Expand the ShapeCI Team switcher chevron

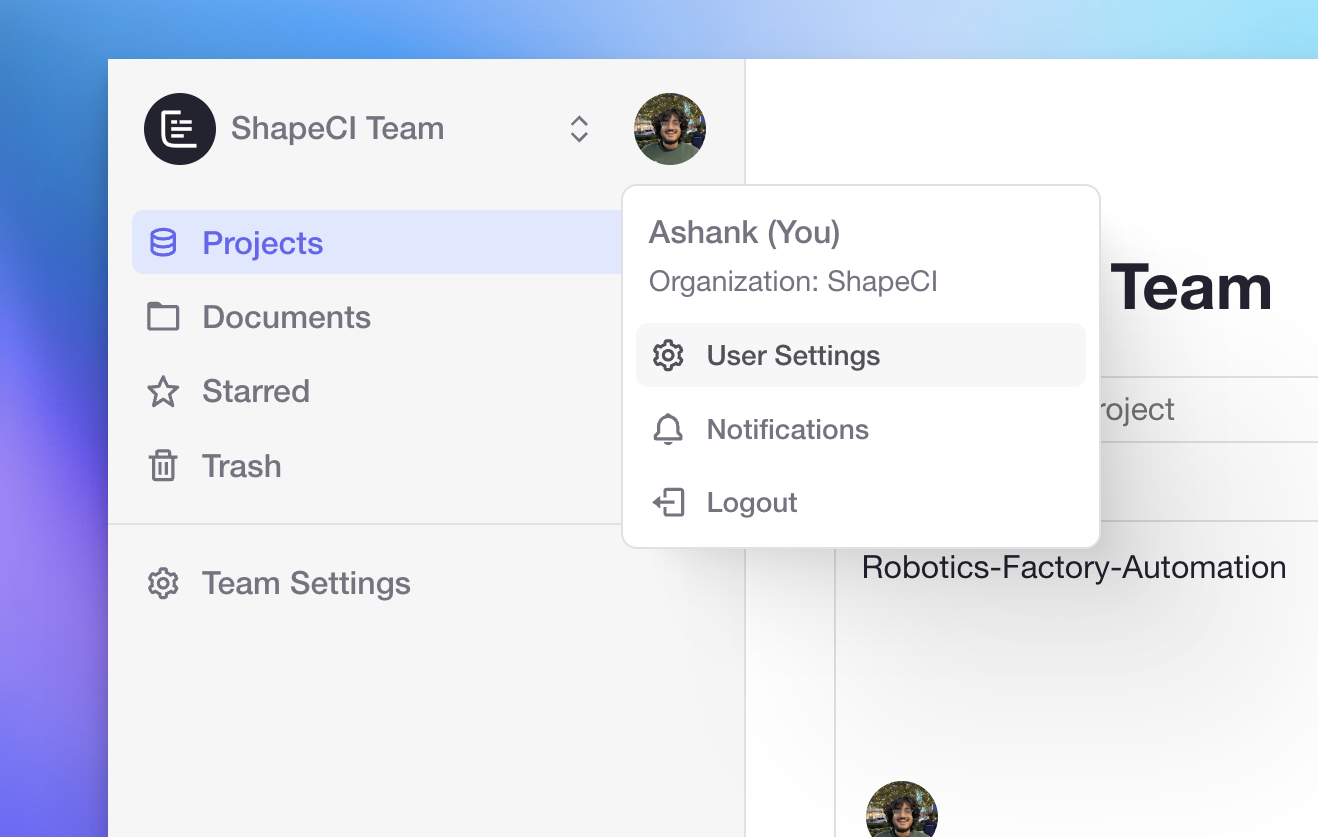point(579,129)
